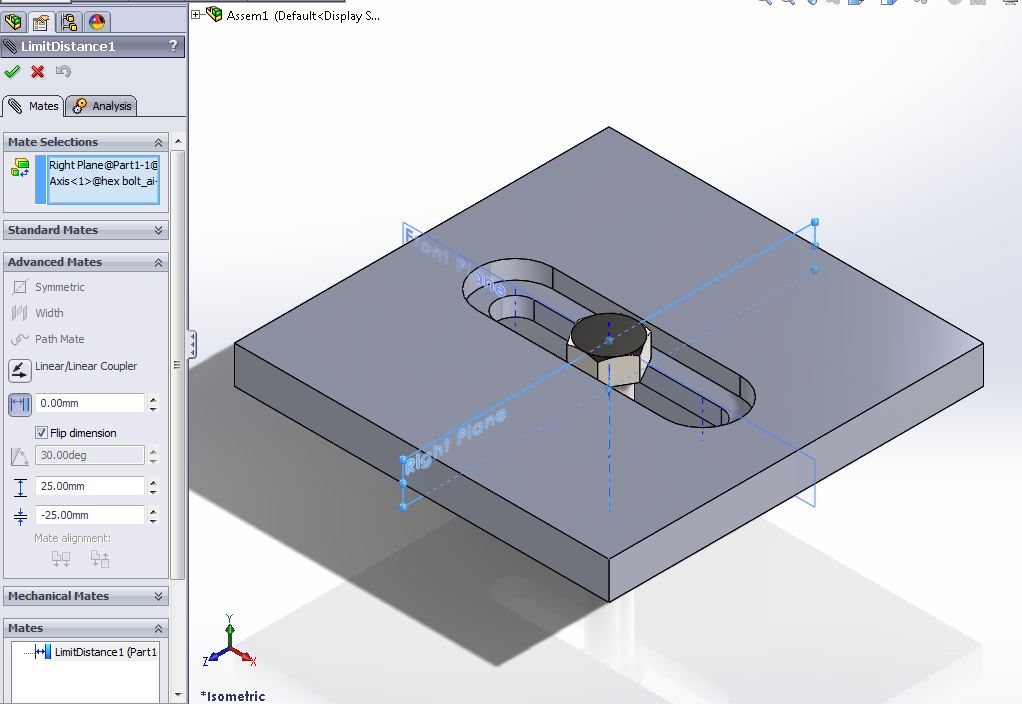Open help via the question mark button
Viewport: 1022px width, 704px height.
172,46
